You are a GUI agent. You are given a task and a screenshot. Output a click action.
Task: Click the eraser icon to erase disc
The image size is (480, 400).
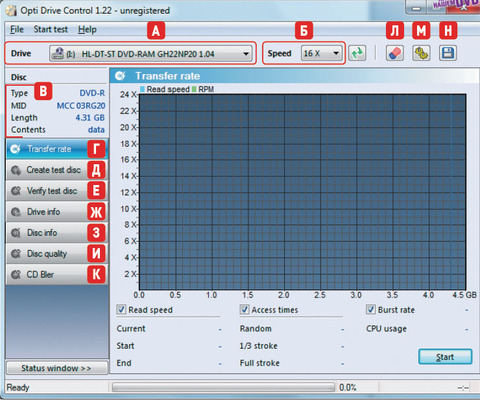click(x=395, y=53)
